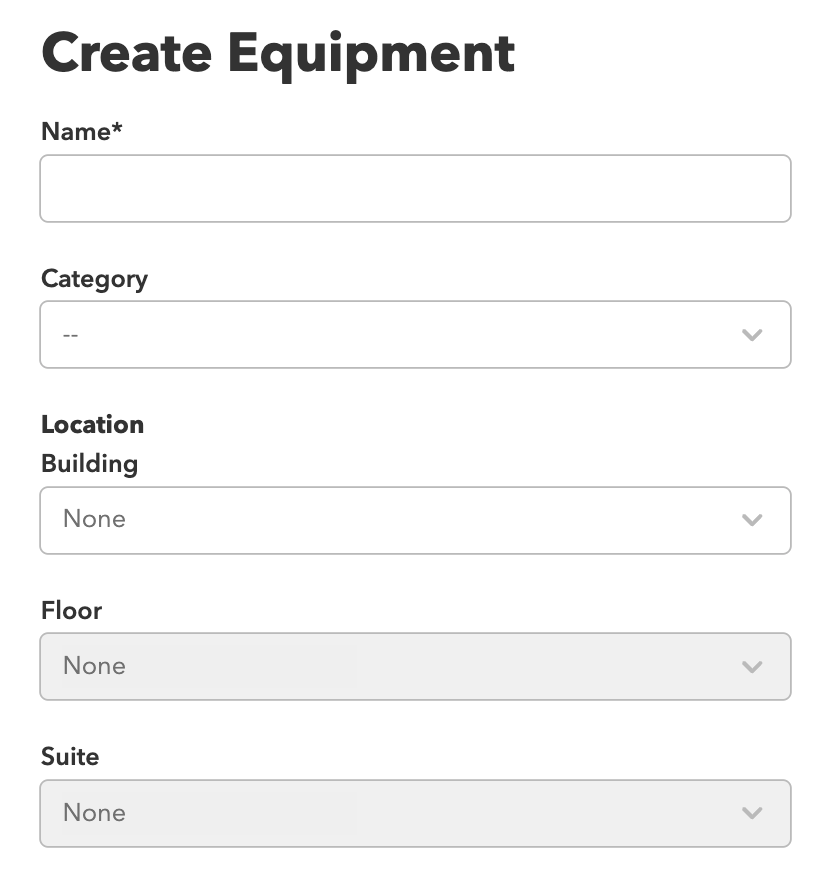Click the Floor dropdown chevron arrow
This screenshot has width=840, height=882.
pos(752,667)
